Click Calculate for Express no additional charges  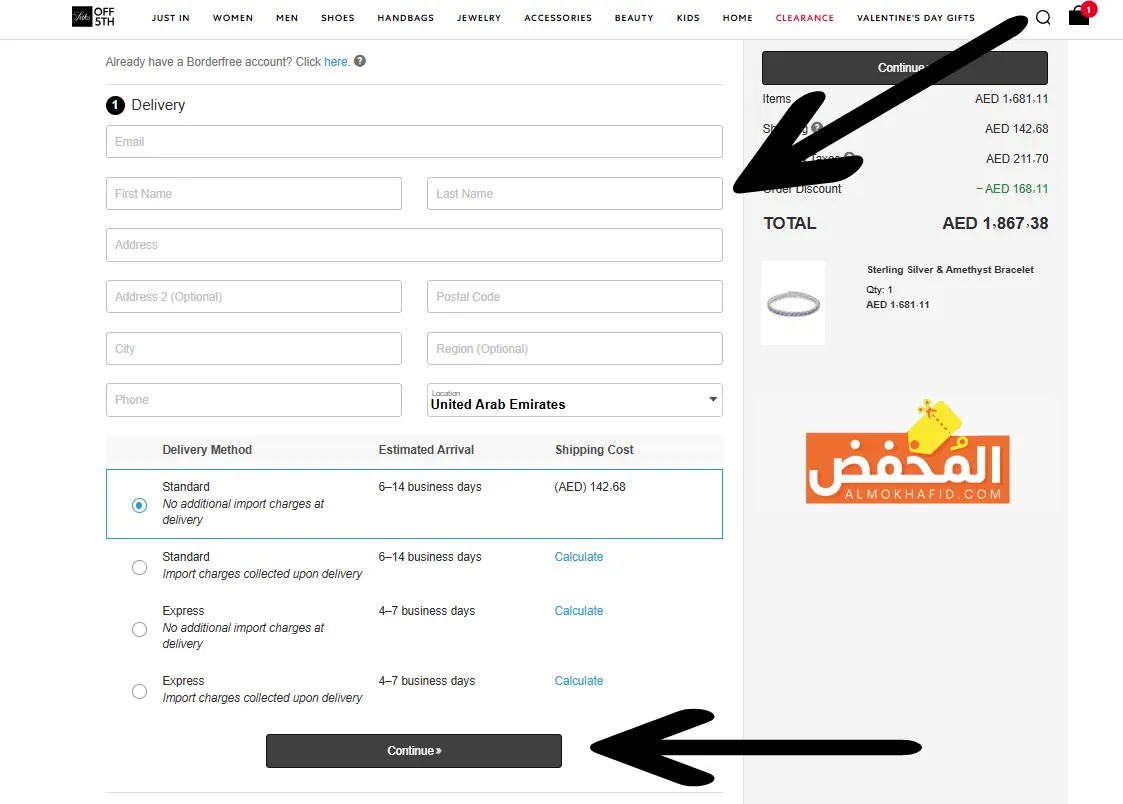[x=579, y=611]
